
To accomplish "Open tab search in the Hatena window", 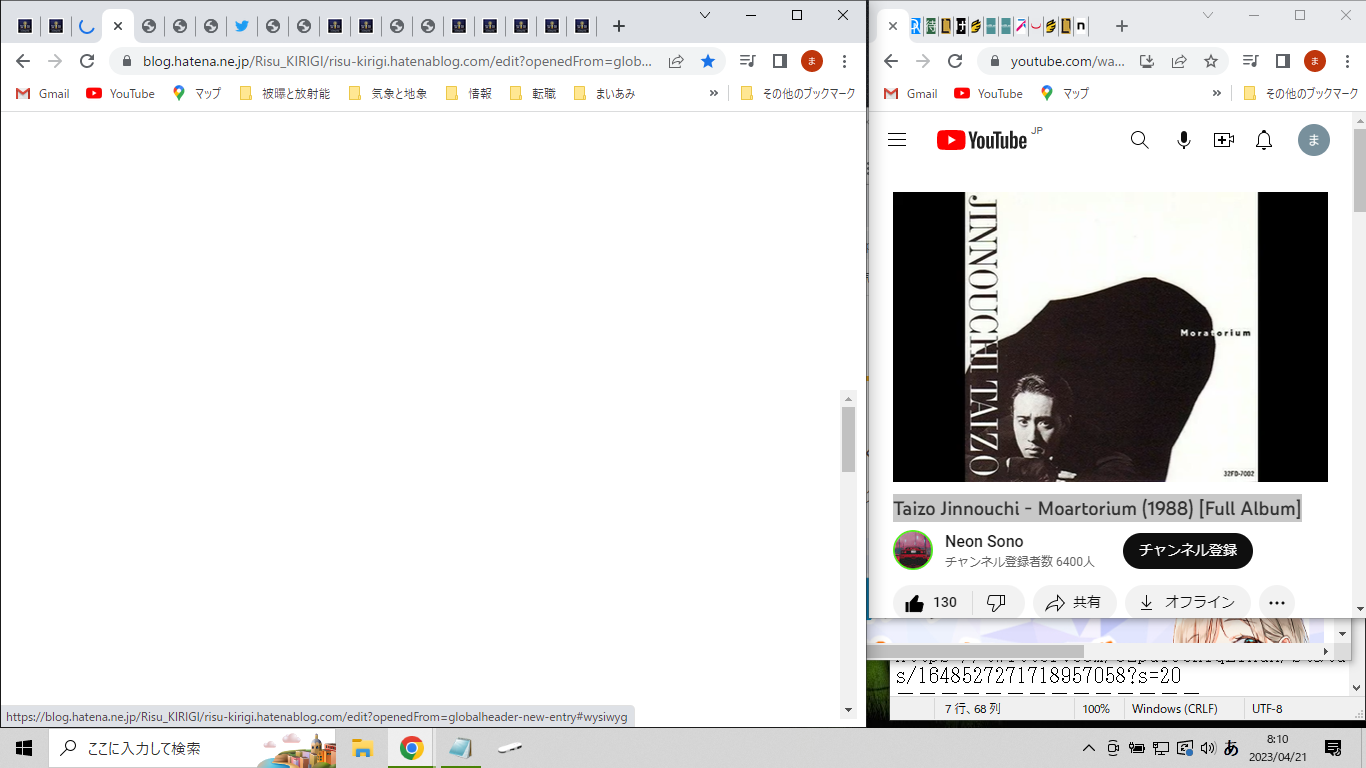I will click(705, 15).
